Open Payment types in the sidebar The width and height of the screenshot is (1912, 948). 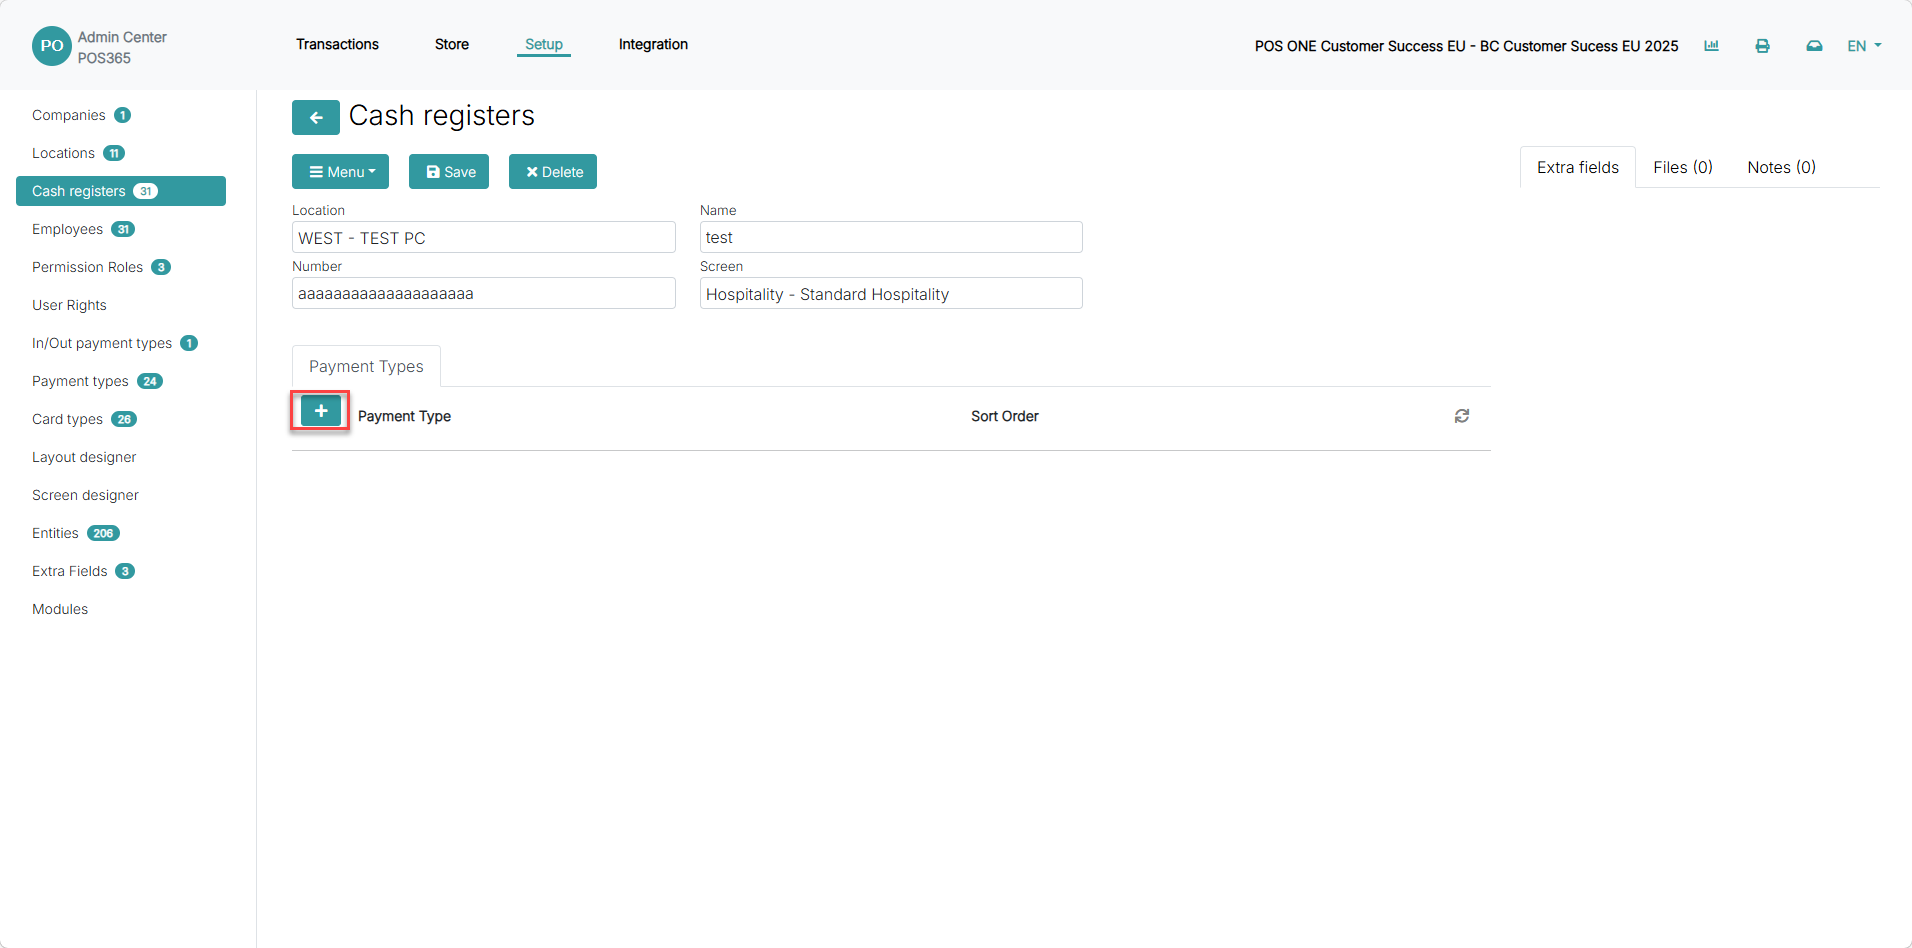[x=121, y=381]
